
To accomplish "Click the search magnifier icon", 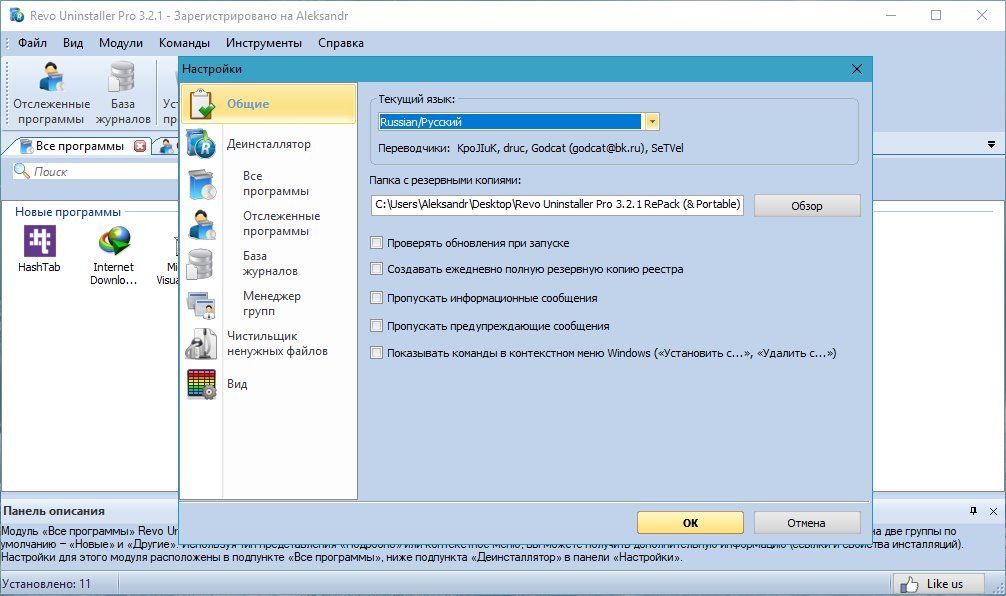I will pos(22,171).
